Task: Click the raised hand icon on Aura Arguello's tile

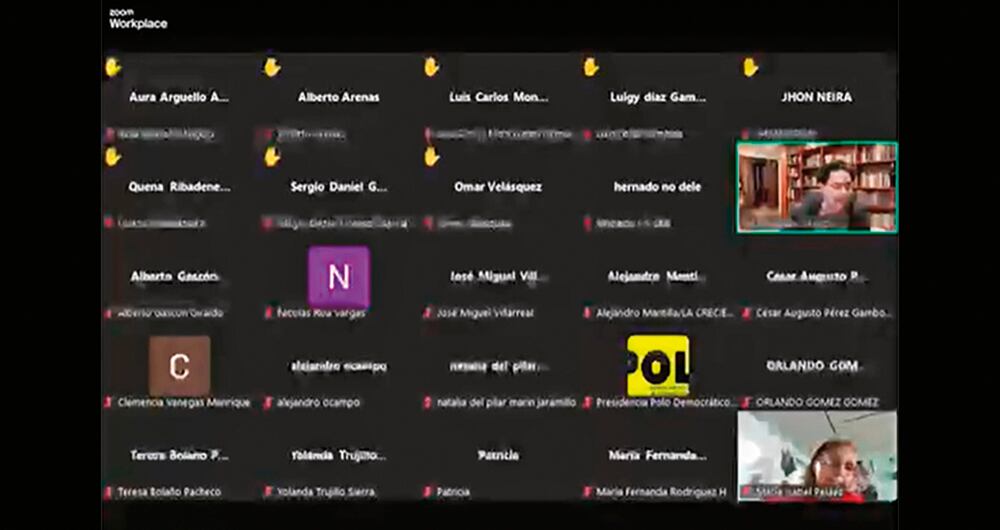Action: coord(113,67)
